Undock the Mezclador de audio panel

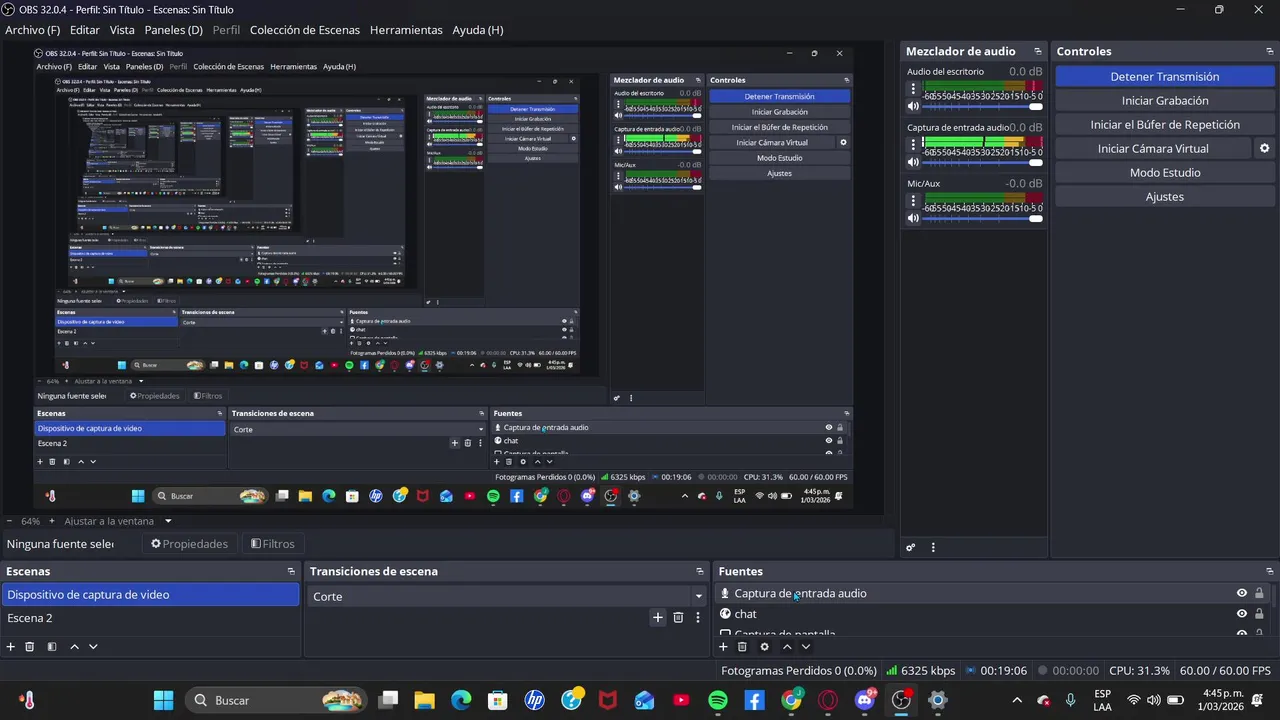click(x=1038, y=51)
